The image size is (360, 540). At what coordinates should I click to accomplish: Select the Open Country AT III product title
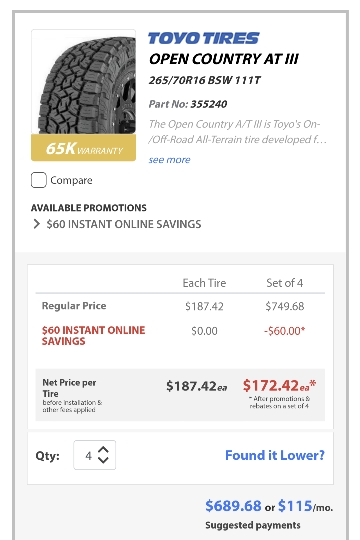pyautogui.click(x=224, y=59)
